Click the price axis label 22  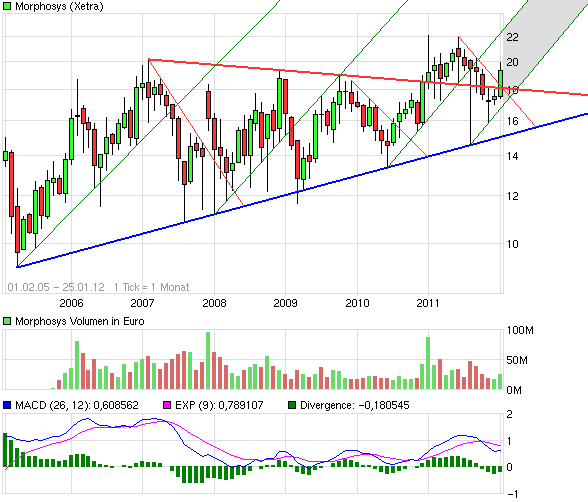pyautogui.click(x=512, y=37)
